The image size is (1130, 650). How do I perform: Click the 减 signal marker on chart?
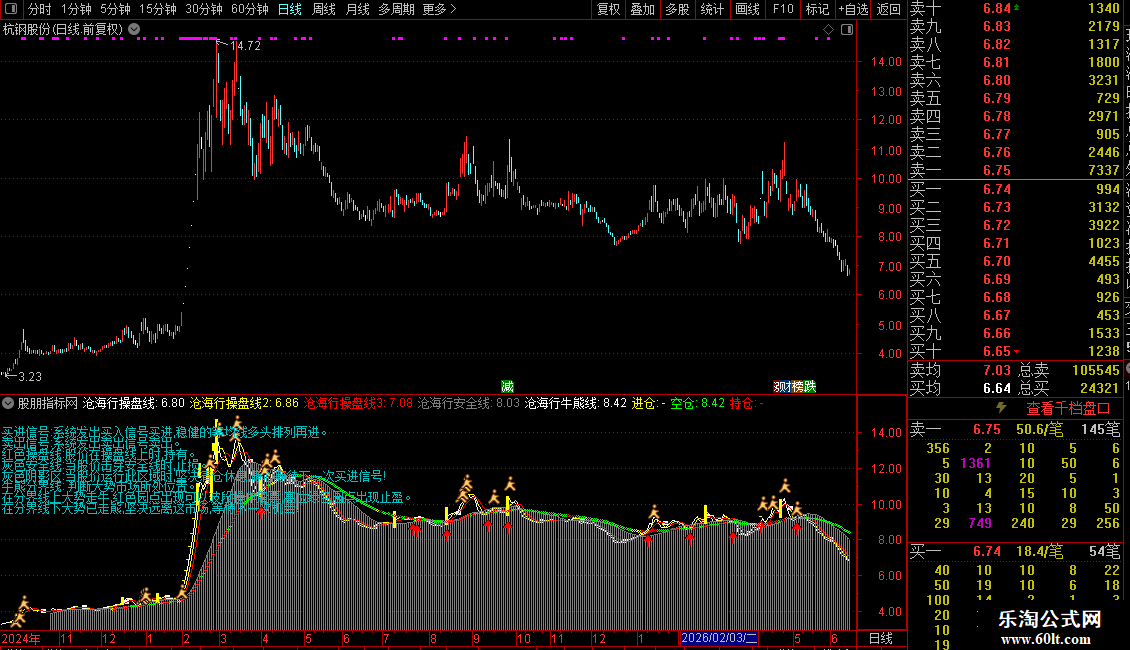[507, 387]
